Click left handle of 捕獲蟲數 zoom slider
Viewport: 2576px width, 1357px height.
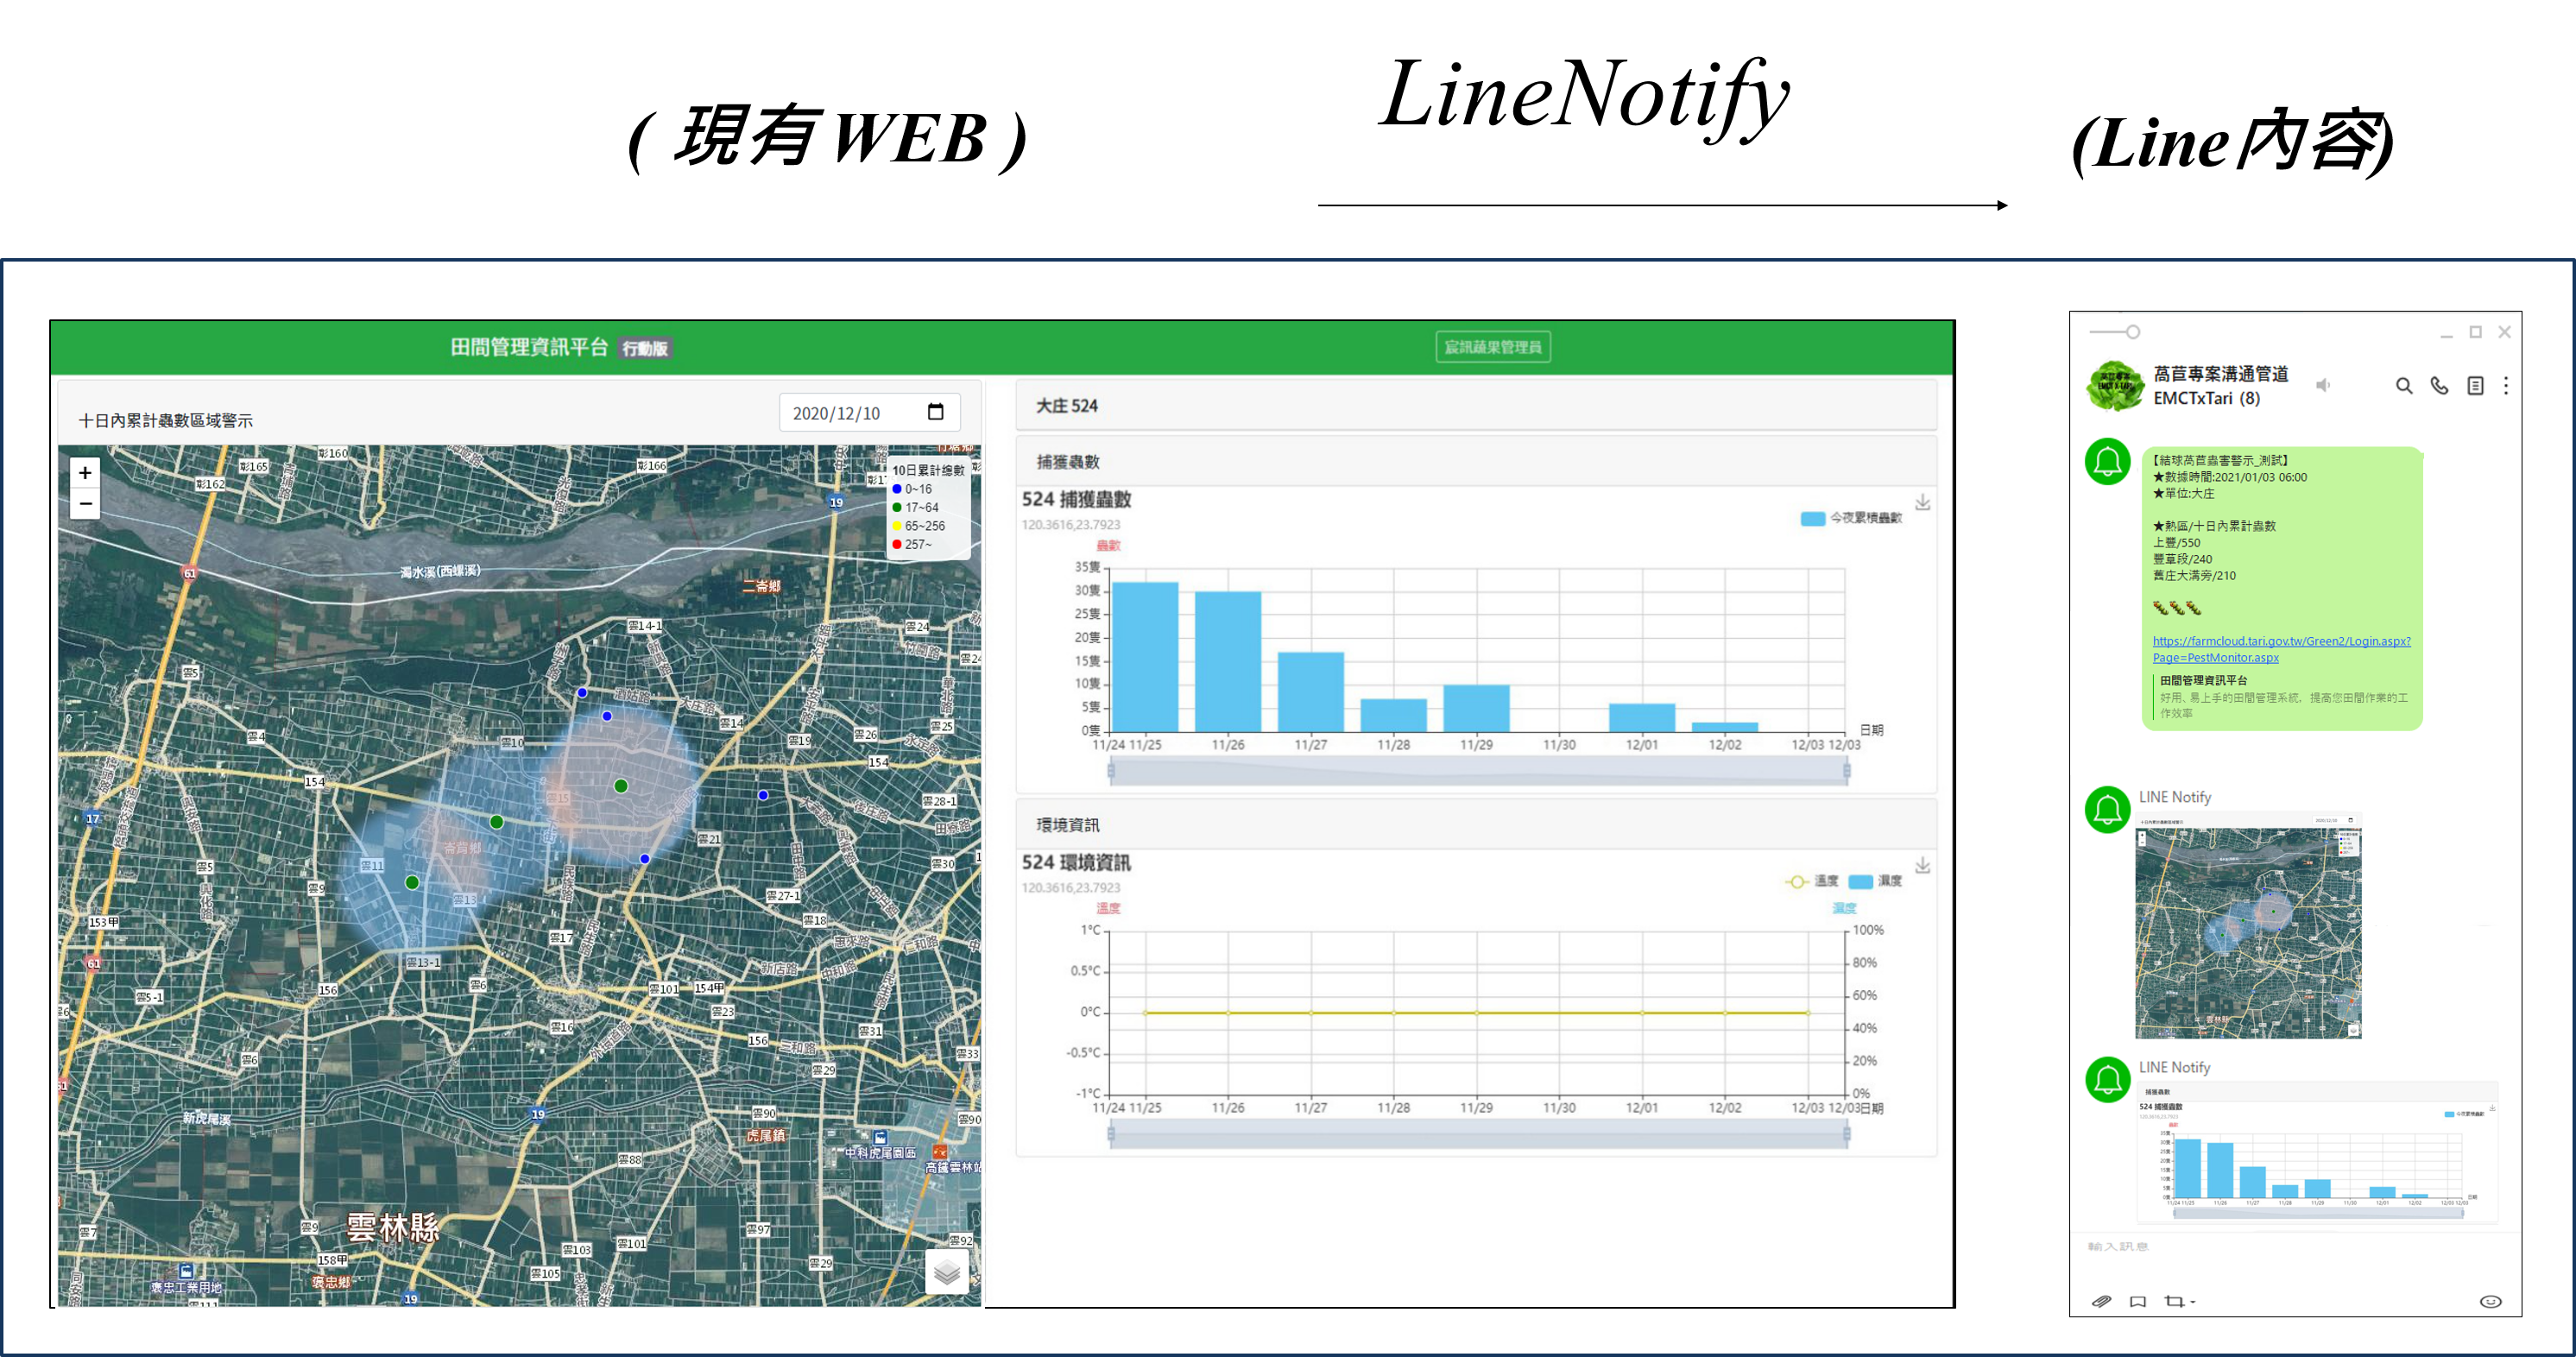point(1111,770)
